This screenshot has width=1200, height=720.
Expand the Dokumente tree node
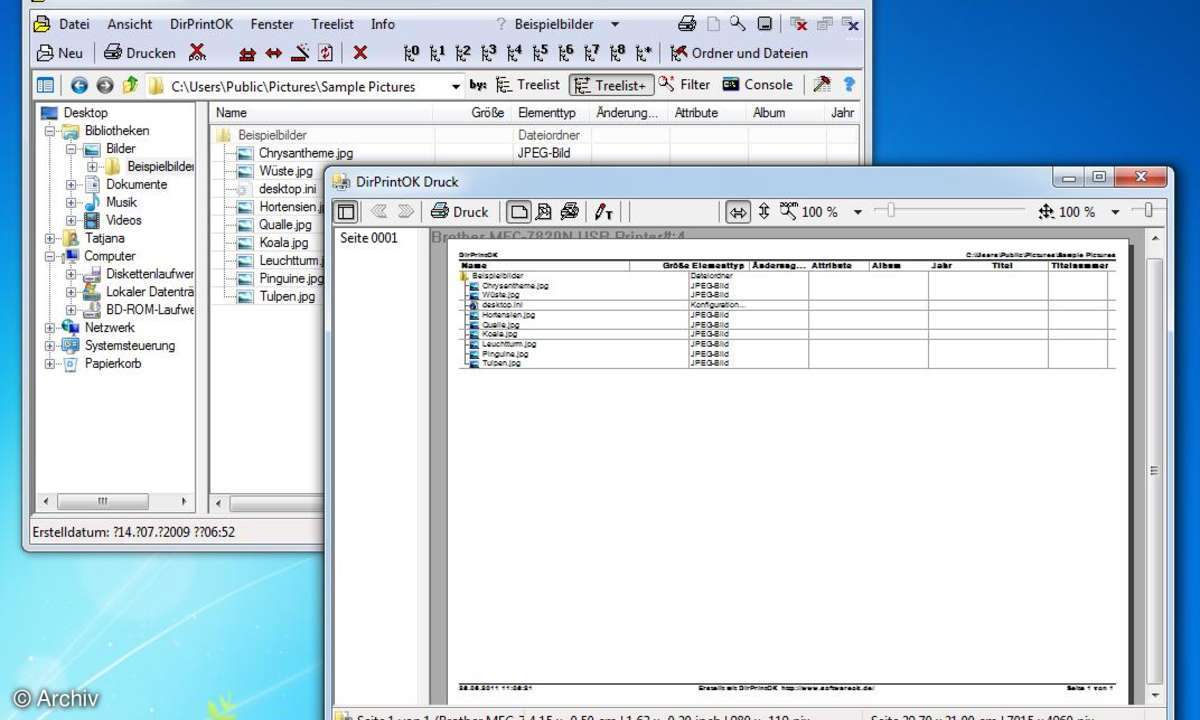(x=71, y=185)
